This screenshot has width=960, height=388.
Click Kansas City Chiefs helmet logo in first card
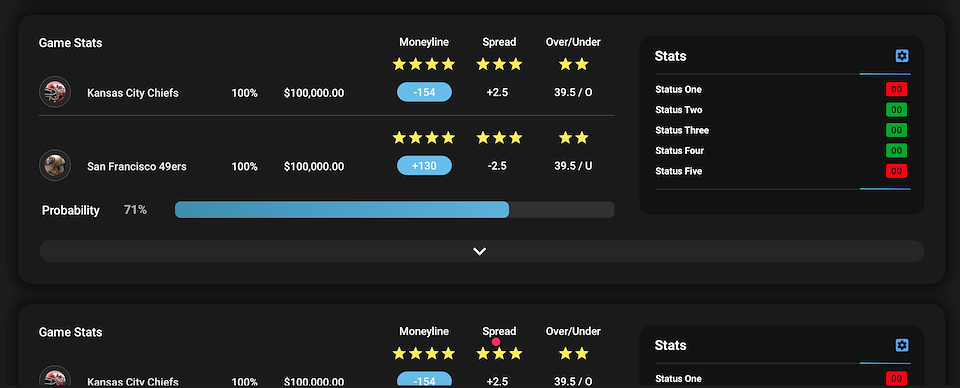[x=55, y=92]
